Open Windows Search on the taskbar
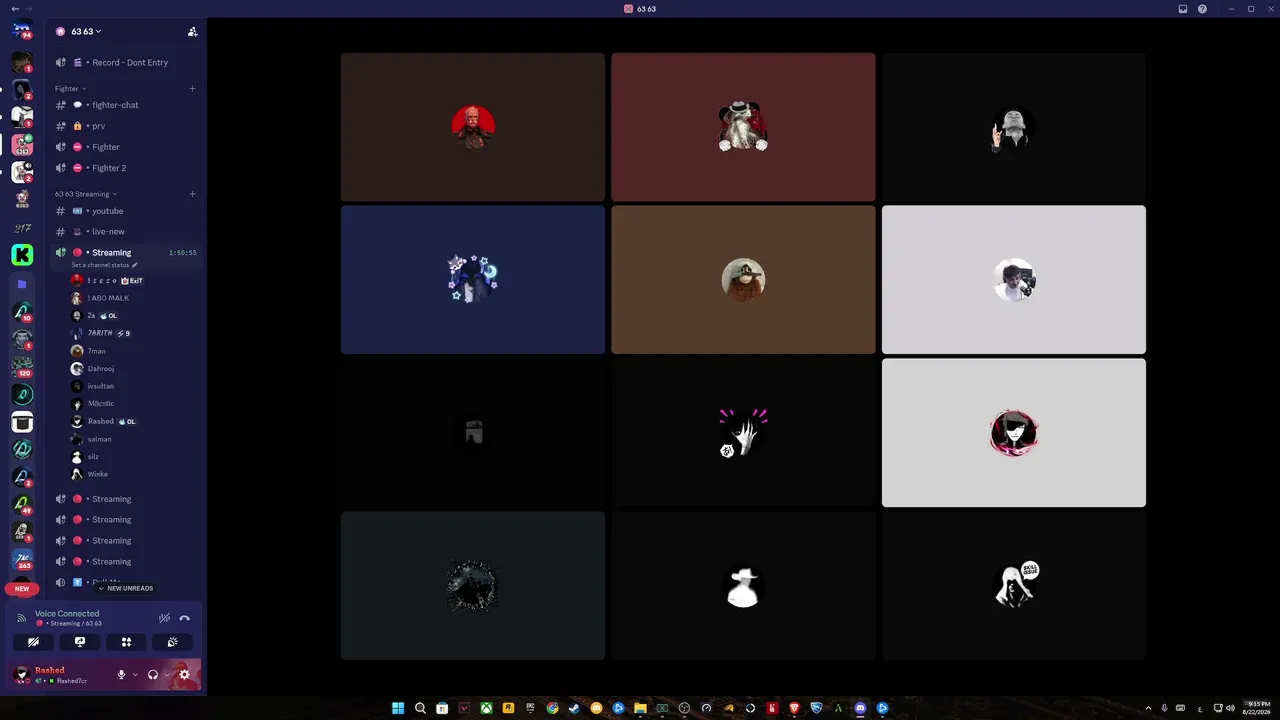 420,708
